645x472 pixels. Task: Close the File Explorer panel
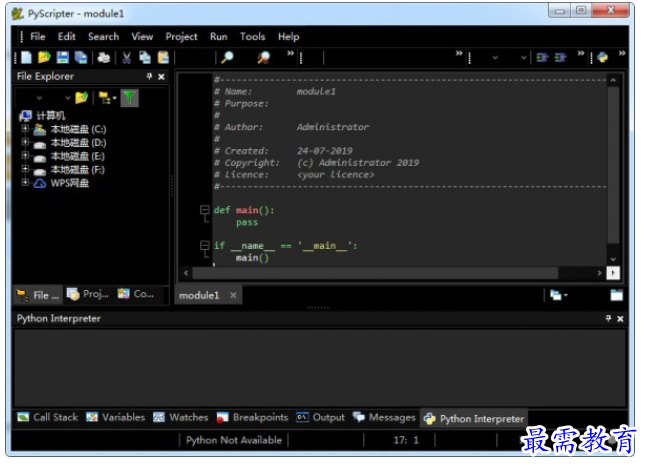click(x=161, y=77)
